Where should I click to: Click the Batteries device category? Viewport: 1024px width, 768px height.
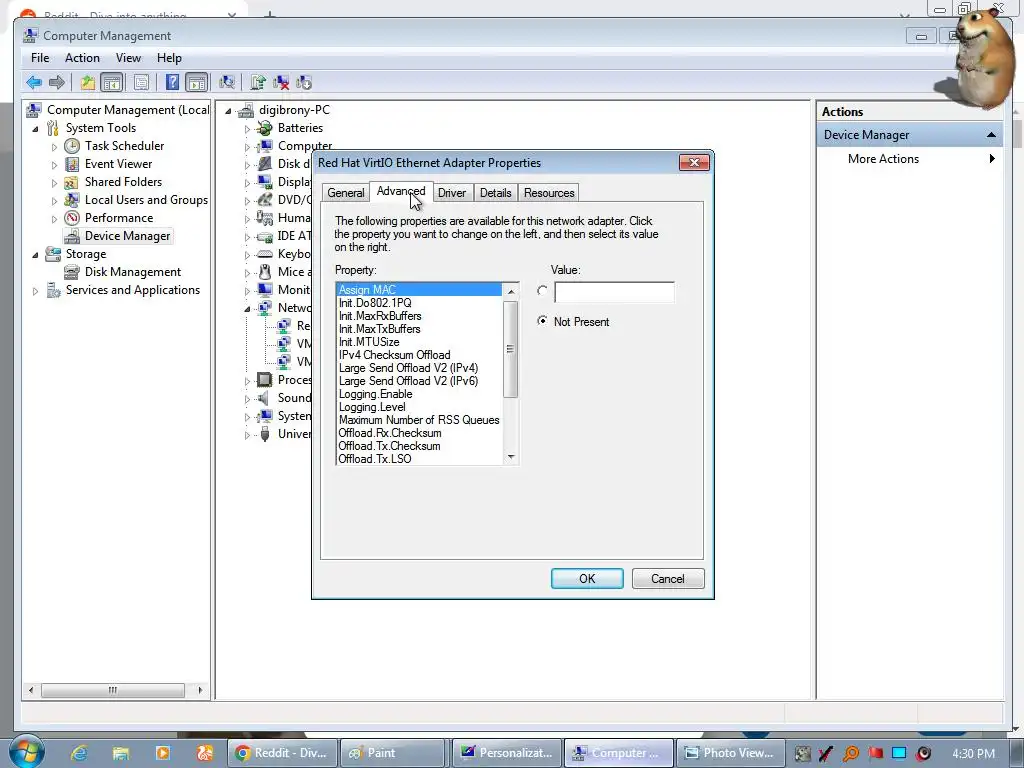(x=300, y=128)
